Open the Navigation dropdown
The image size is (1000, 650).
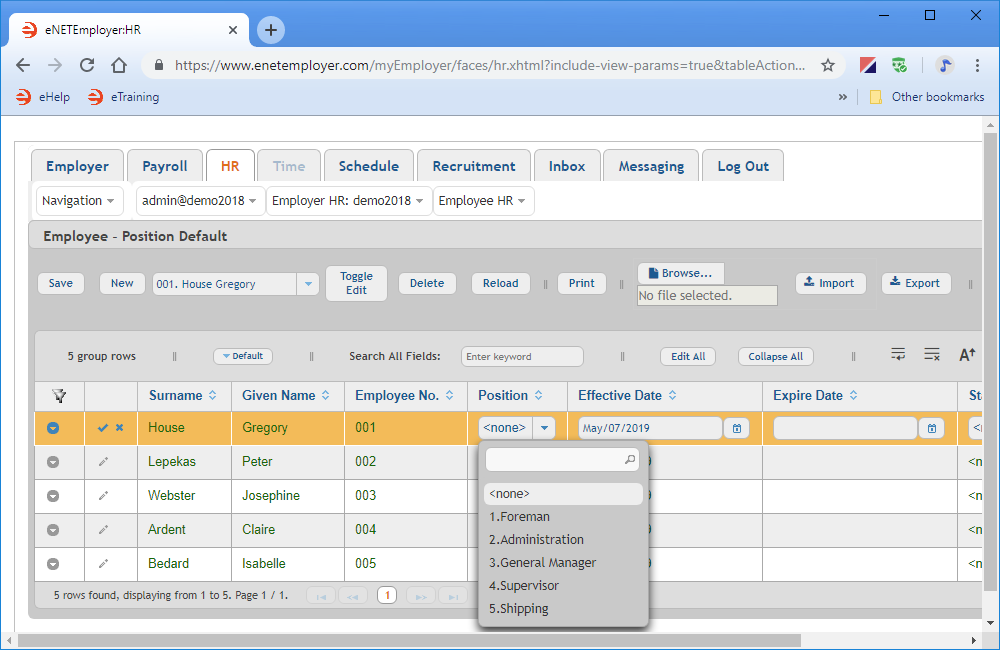[79, 200]
